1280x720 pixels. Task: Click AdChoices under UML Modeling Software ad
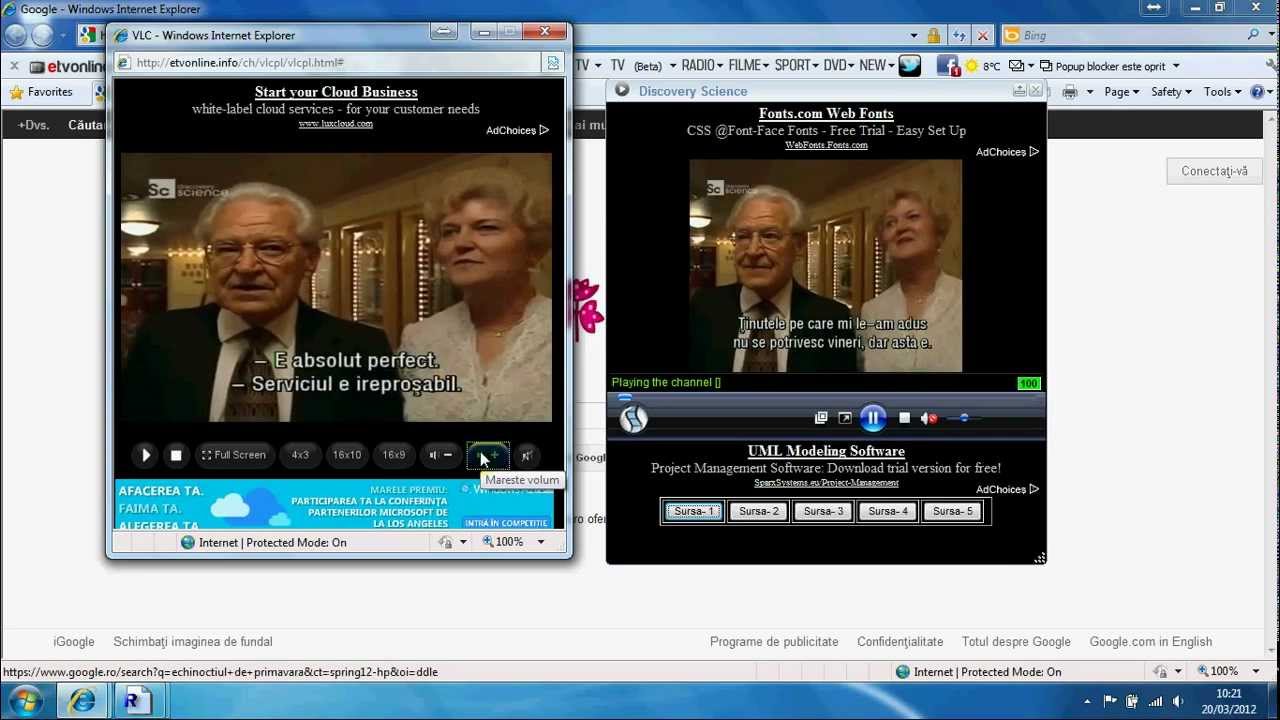[x=1007, y=489]
